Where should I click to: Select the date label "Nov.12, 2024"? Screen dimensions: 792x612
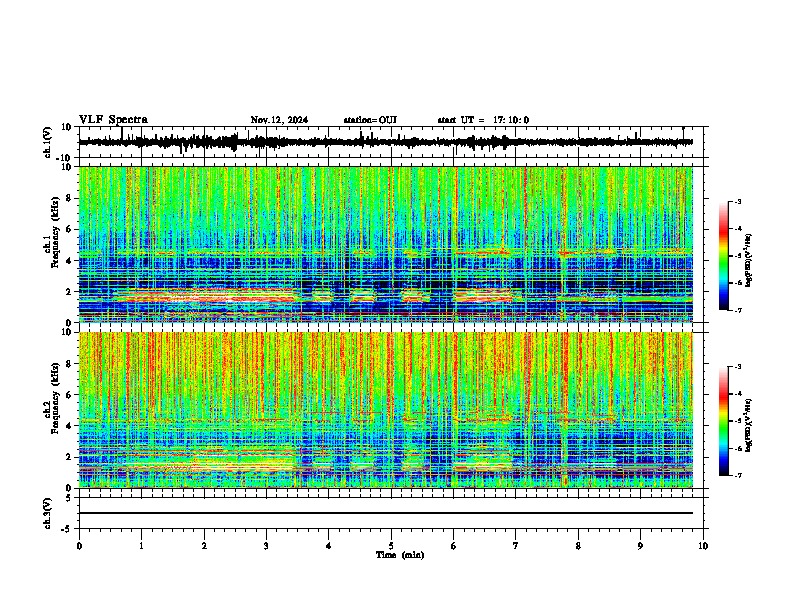(x=279, y=120)
